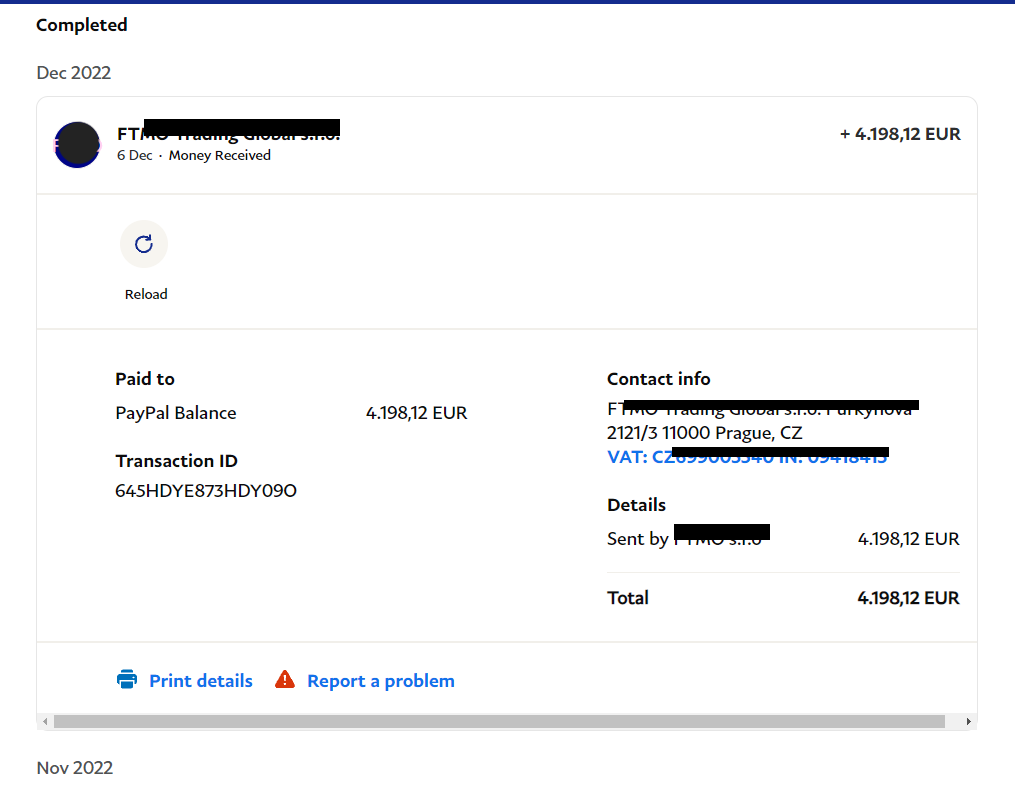
Task: Click the Paid to heading
Action: [145, 379]
